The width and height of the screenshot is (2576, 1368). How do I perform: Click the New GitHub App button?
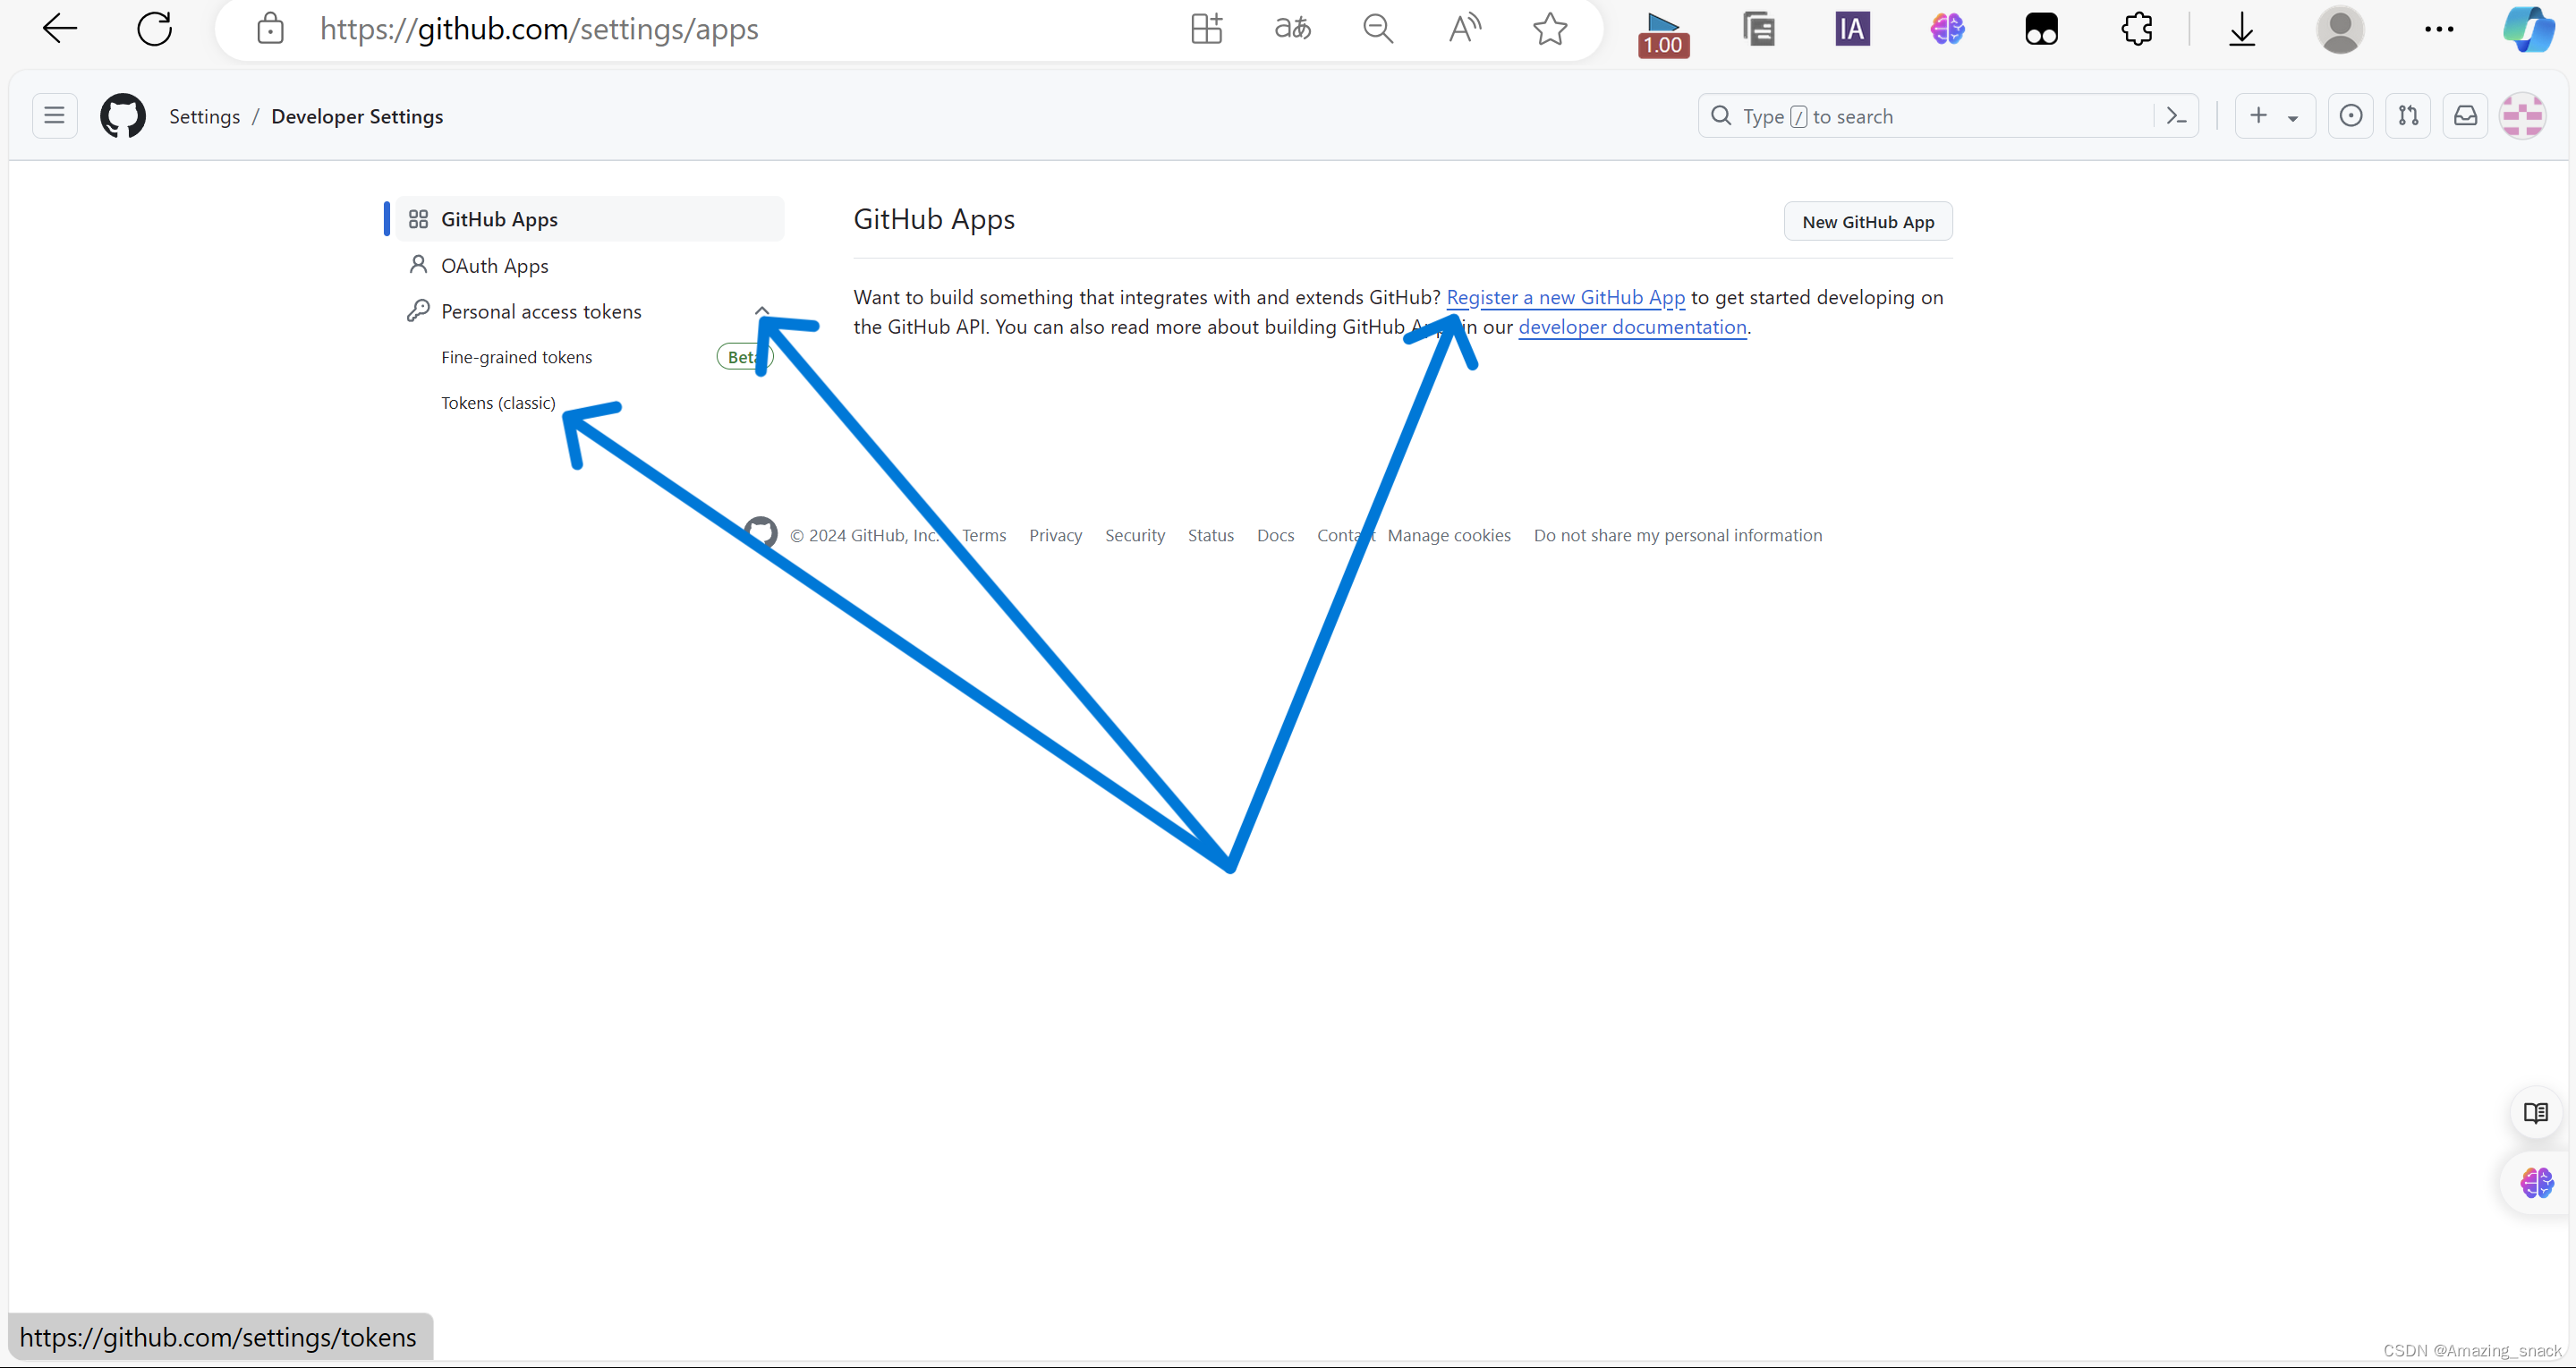[x=1867, y=221]
